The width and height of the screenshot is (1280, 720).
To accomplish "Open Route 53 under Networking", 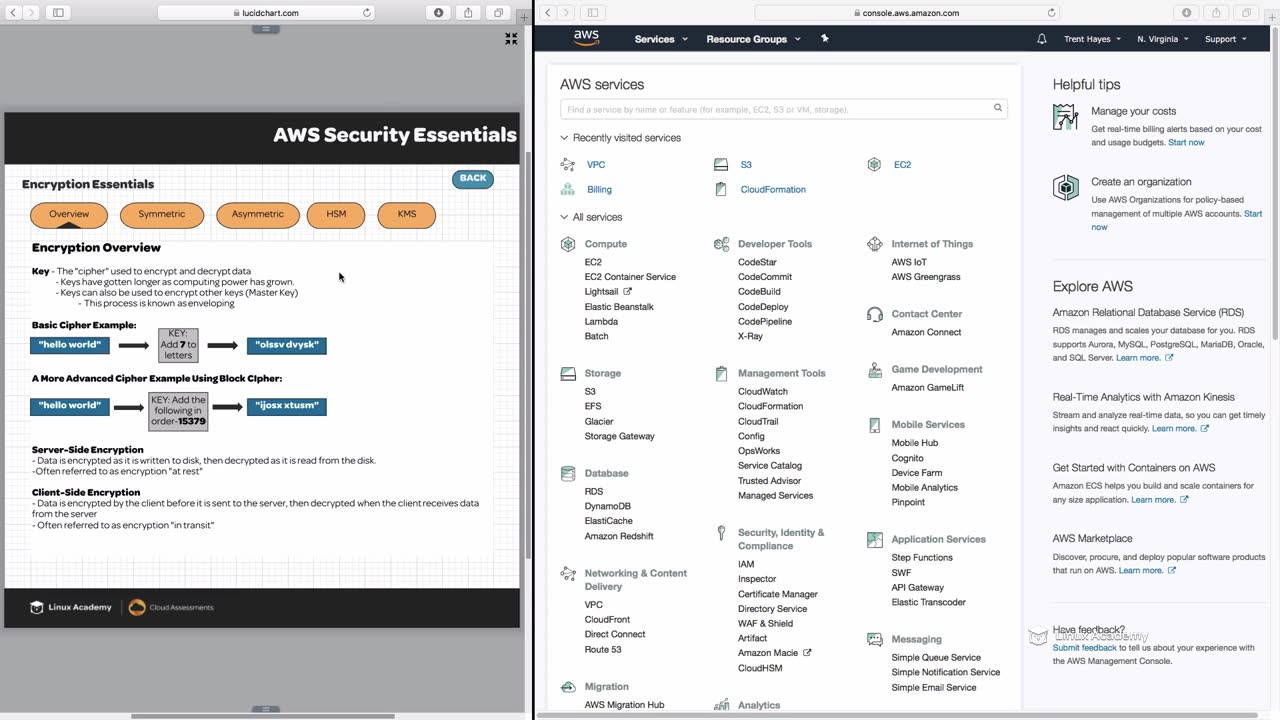I will (x=603, y=650).
